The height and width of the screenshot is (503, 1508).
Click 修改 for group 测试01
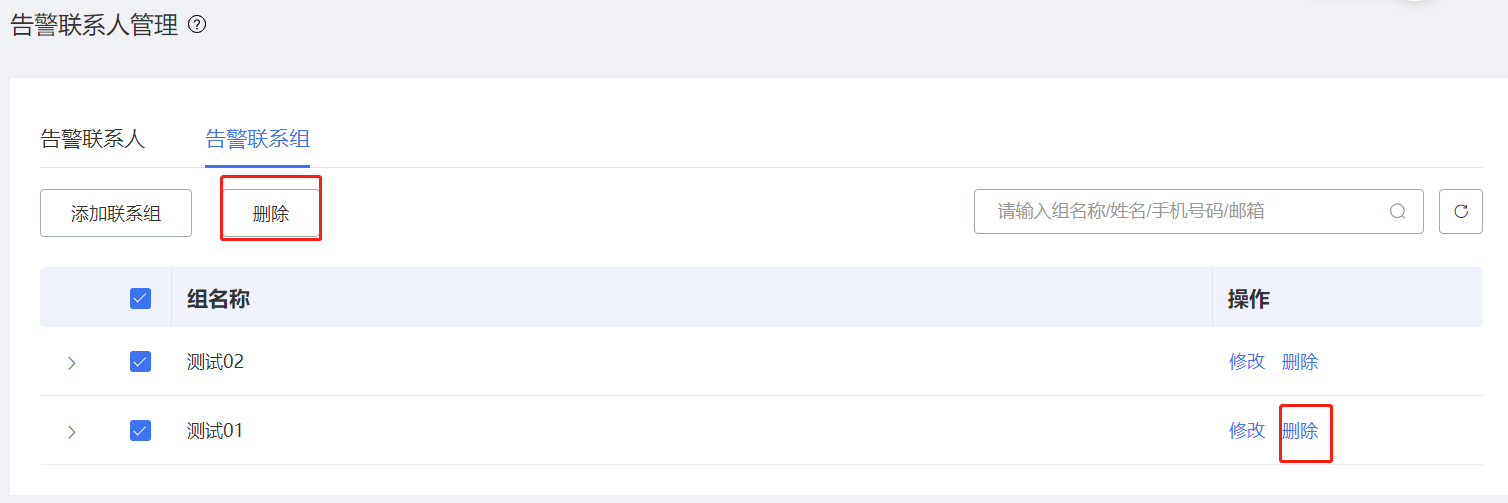[1247, 431]
